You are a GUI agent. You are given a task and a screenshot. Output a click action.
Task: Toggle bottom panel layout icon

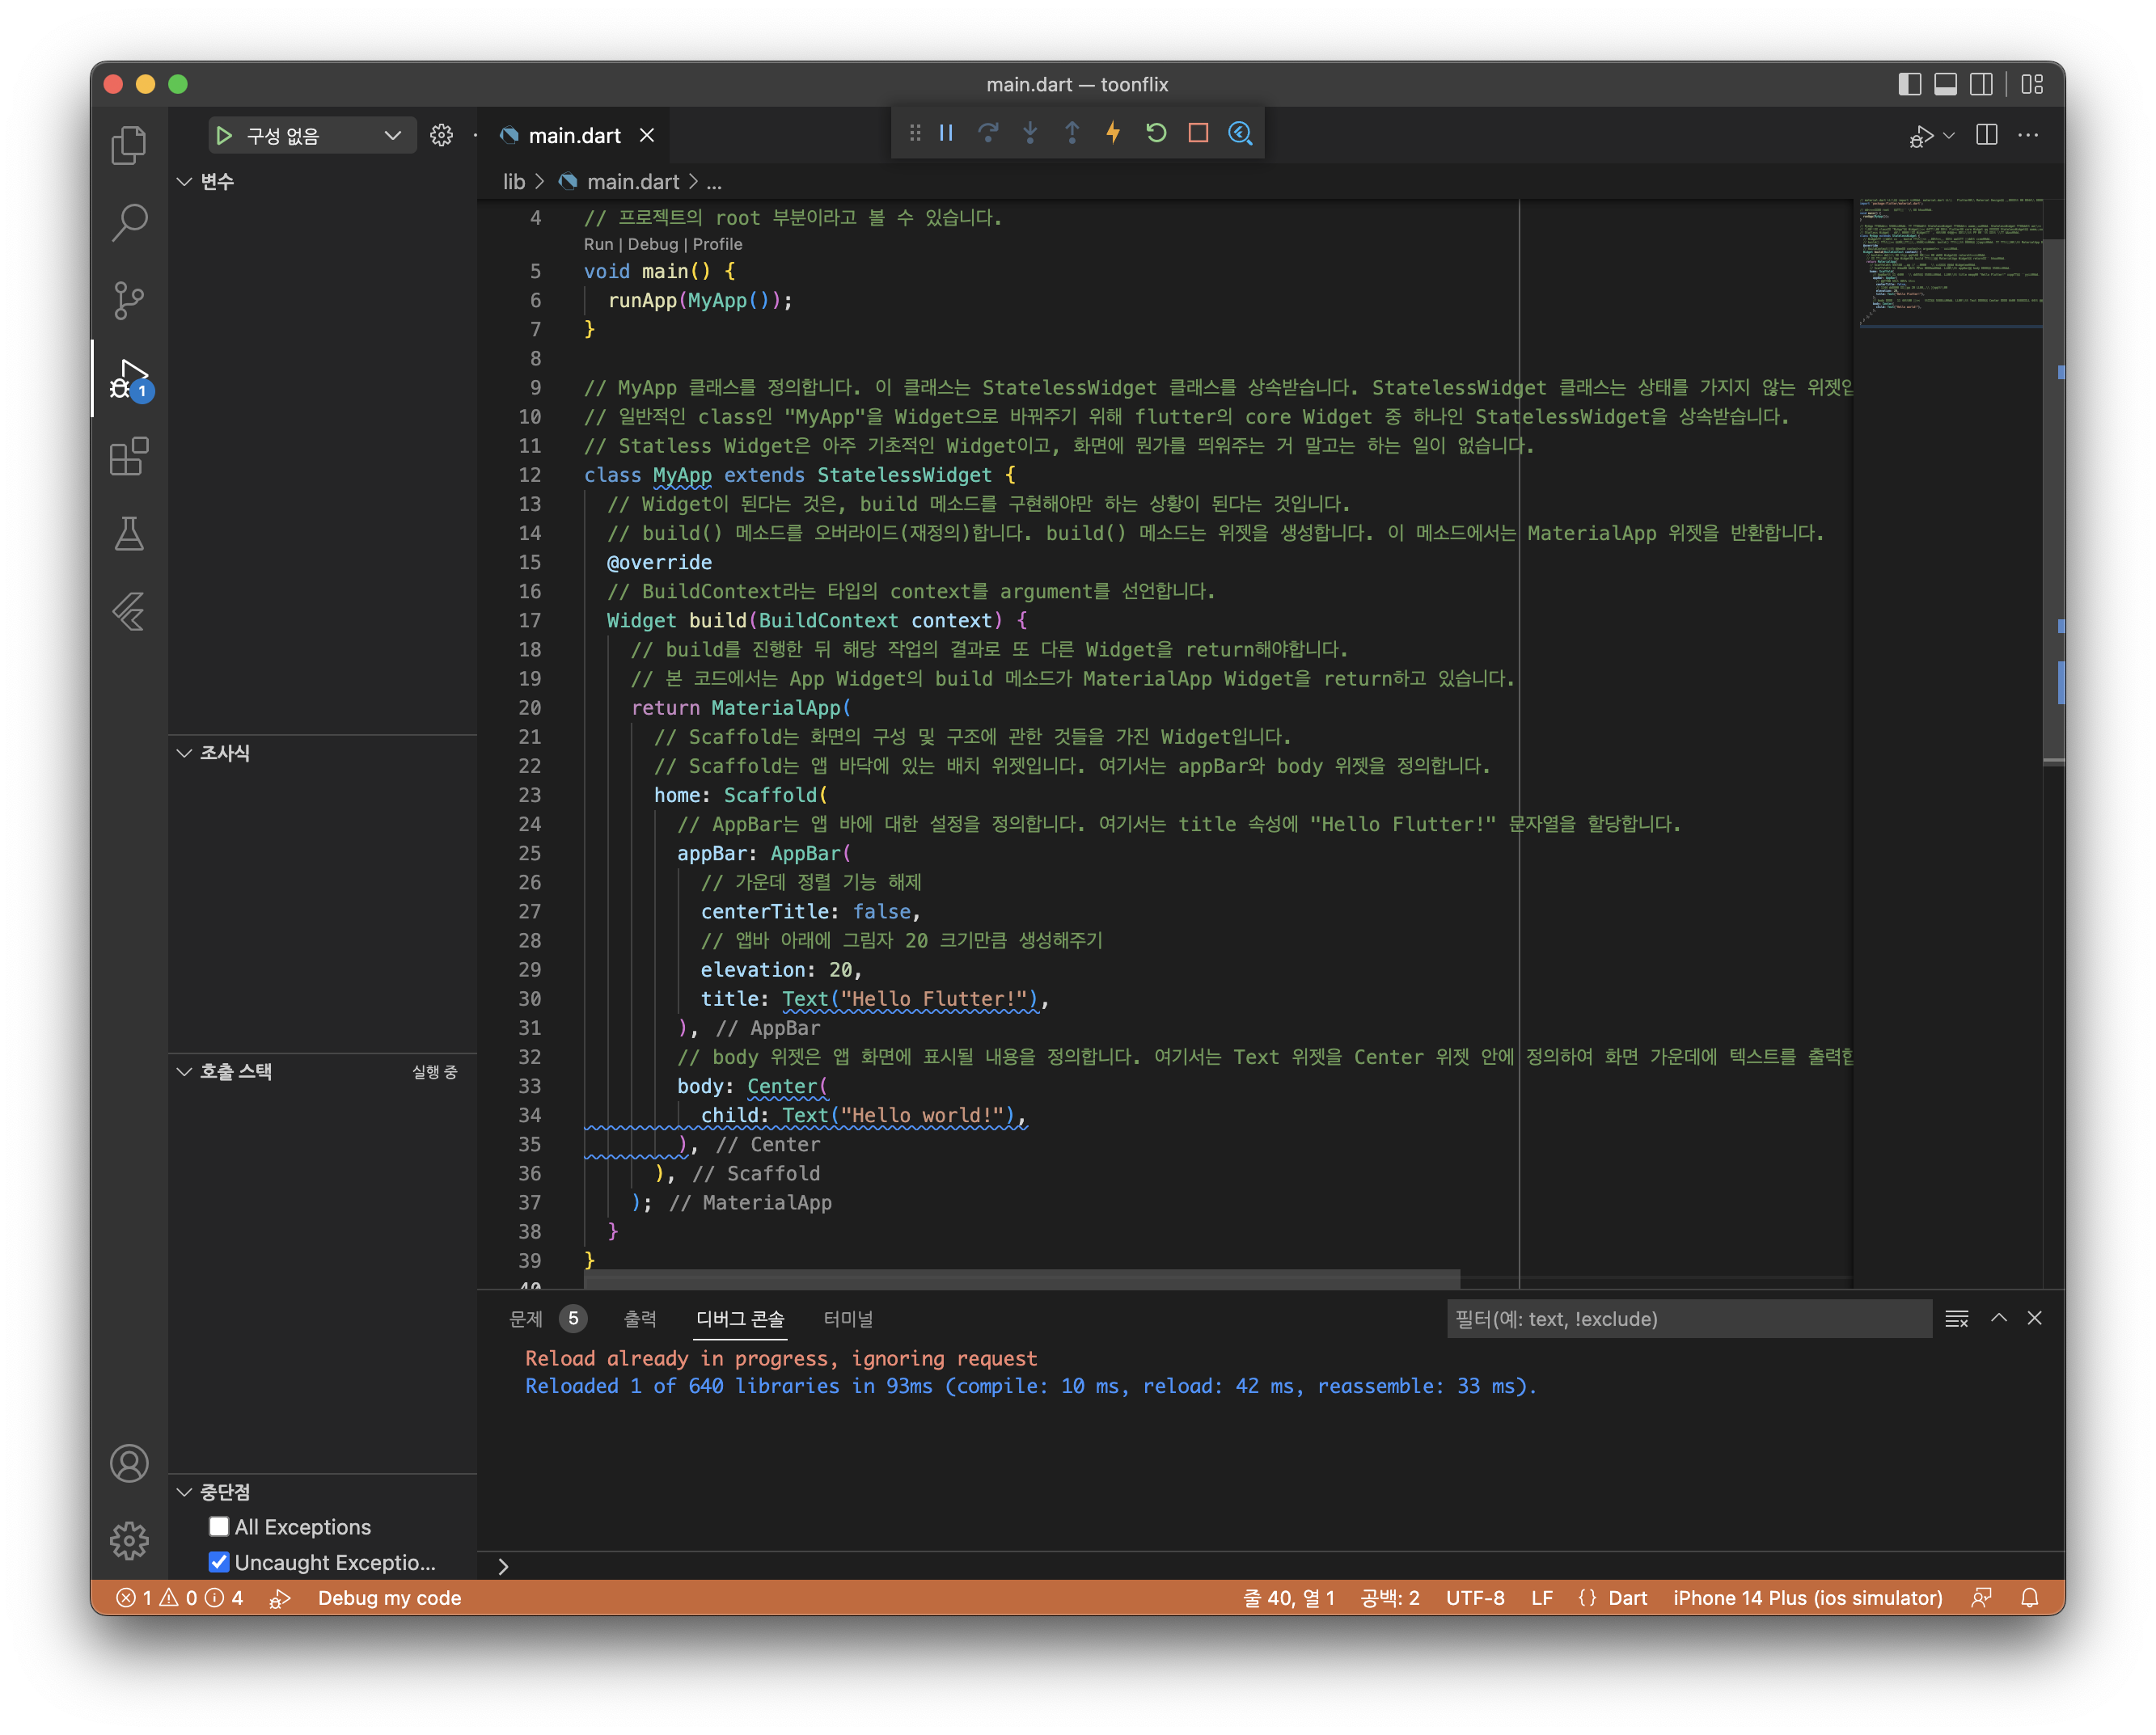pyautogui.click(x=1945, y=84)
